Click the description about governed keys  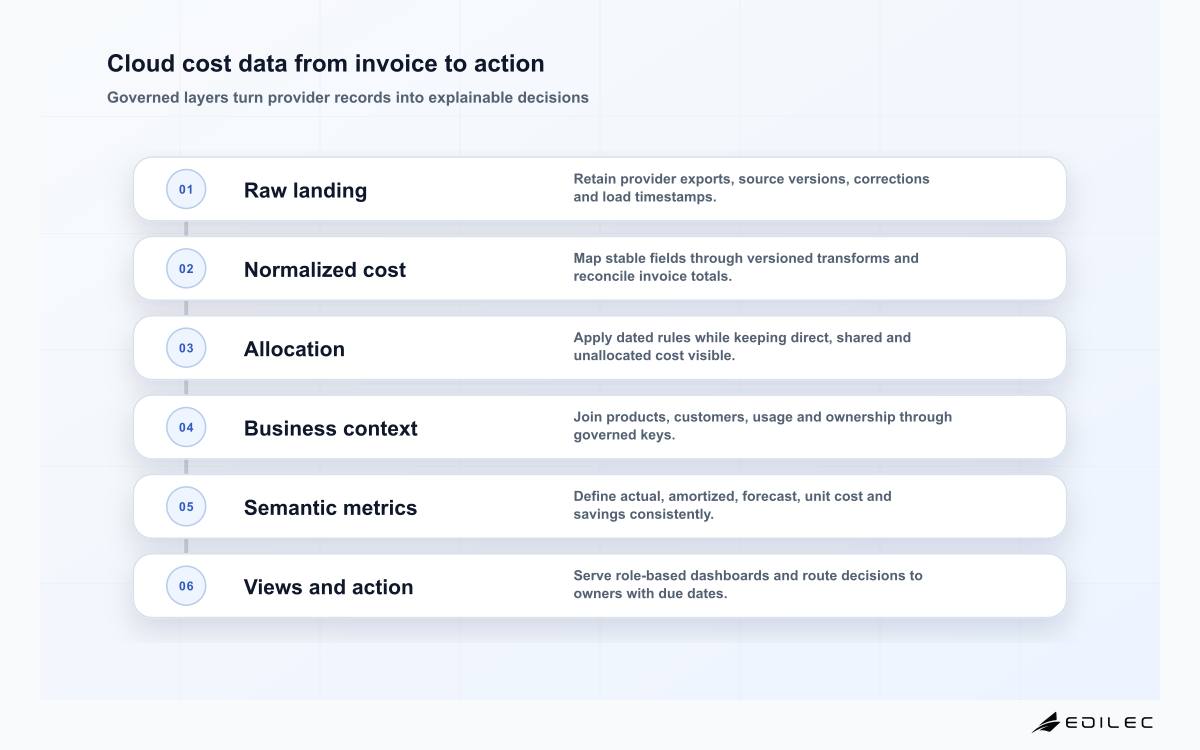pyautogui.click(x=762, y=426)
